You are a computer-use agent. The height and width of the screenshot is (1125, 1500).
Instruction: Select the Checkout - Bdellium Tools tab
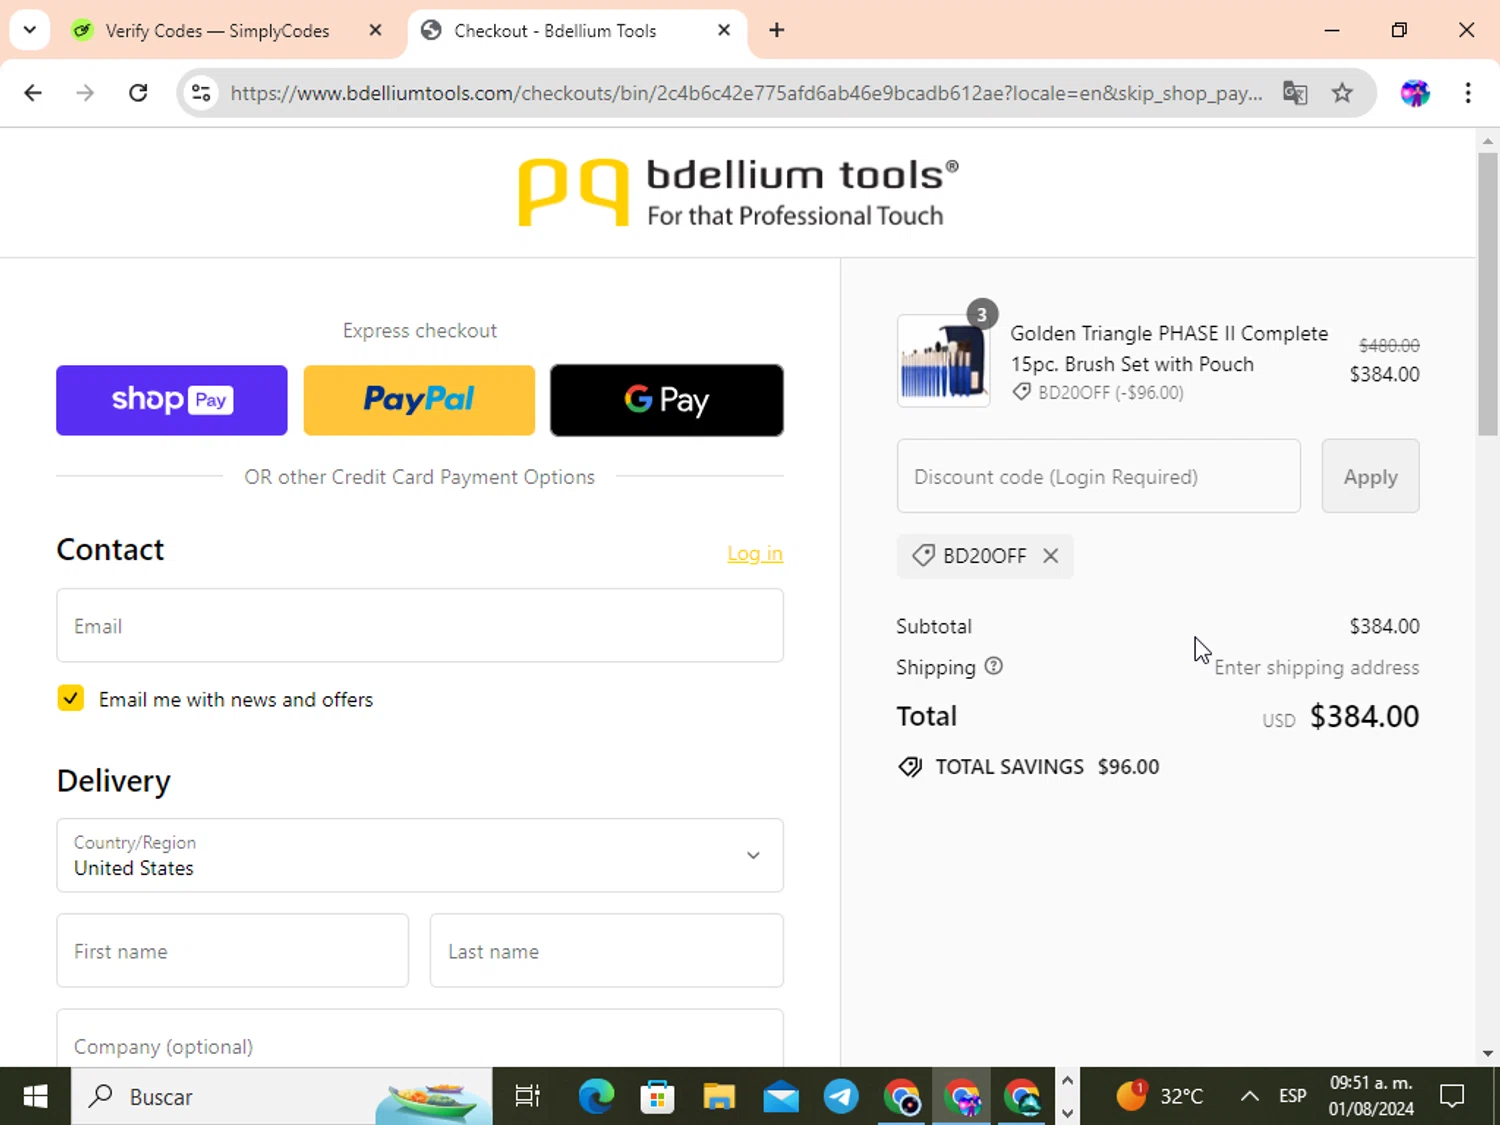[555, 31]
